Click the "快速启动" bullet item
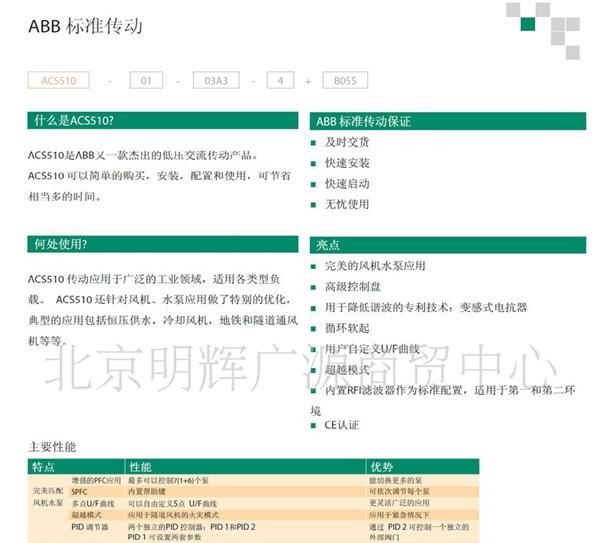 347,184
